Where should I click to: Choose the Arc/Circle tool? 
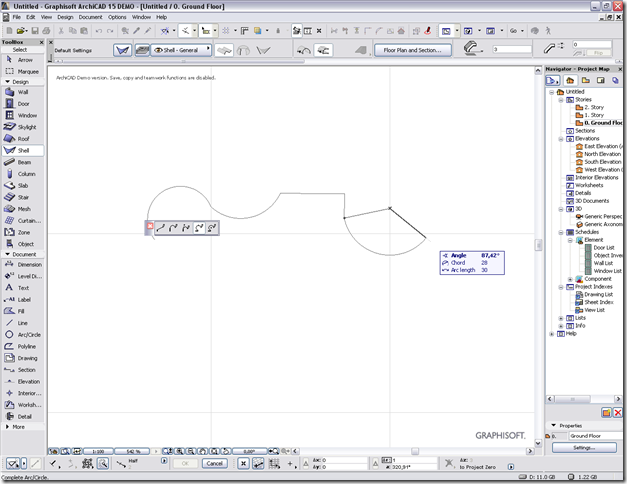click(x=22, y=334)
